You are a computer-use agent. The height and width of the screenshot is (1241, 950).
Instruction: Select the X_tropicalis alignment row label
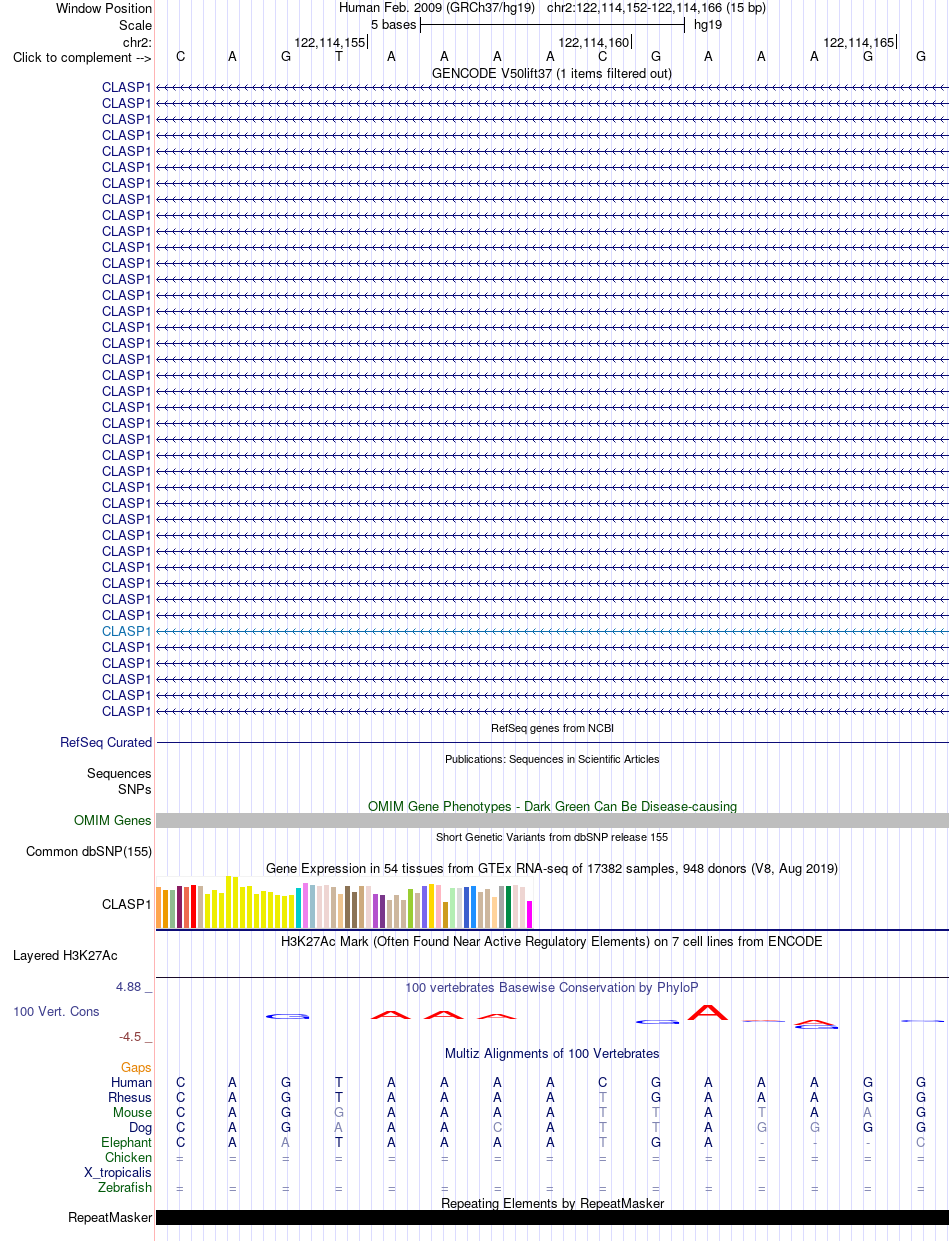coord(119,1172)
